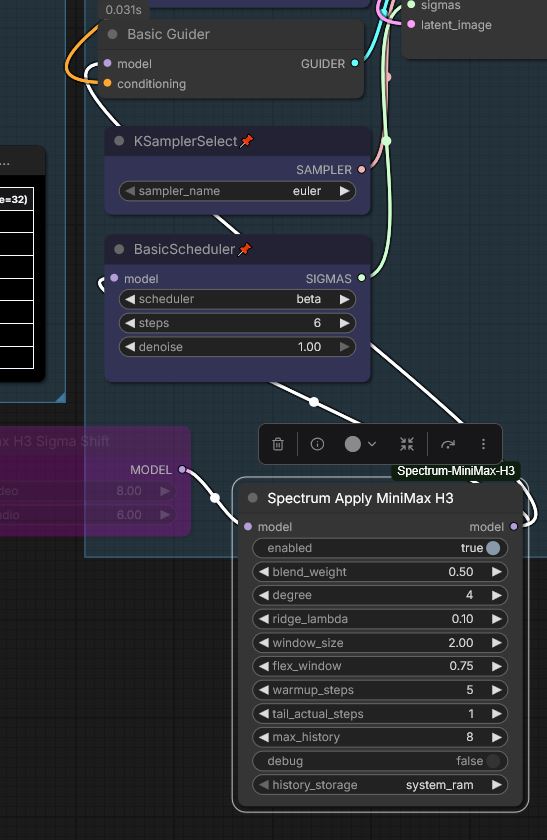Decrease warmup_steps with left arrow
The width and height of the screenshot is (547, 840).
point(263,690)
